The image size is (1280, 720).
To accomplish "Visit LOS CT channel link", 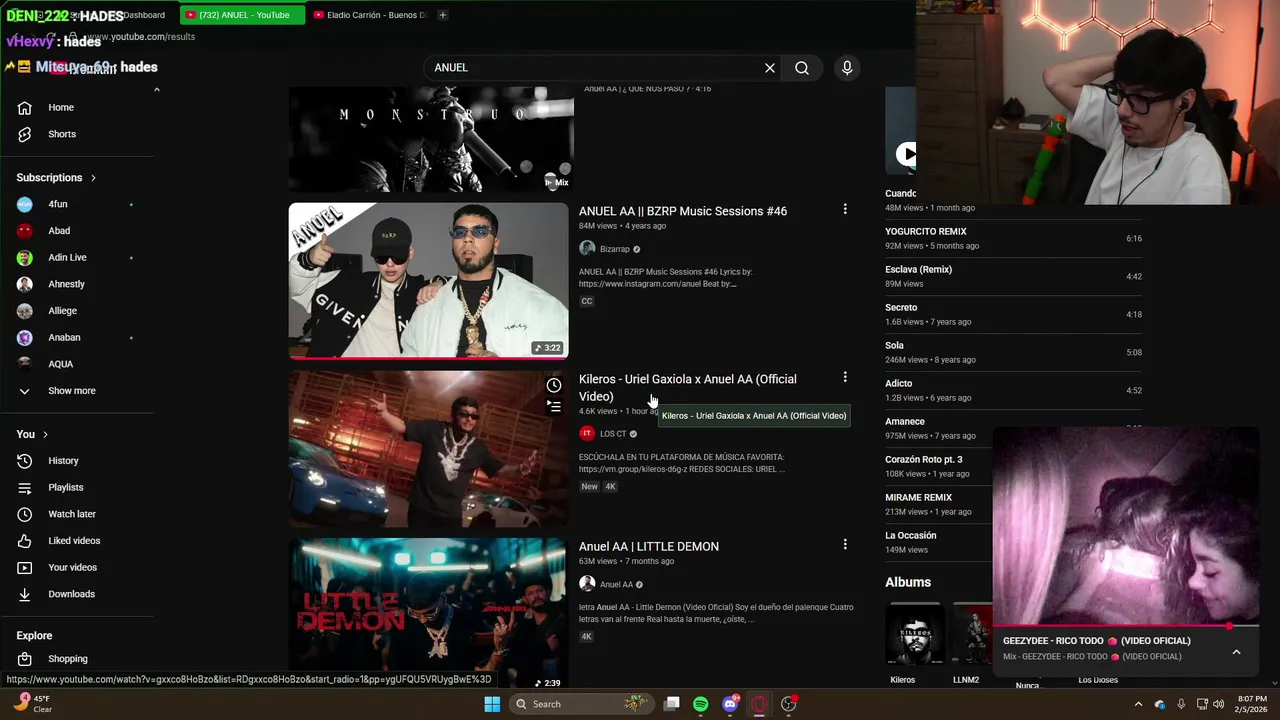I will [613, 434].
